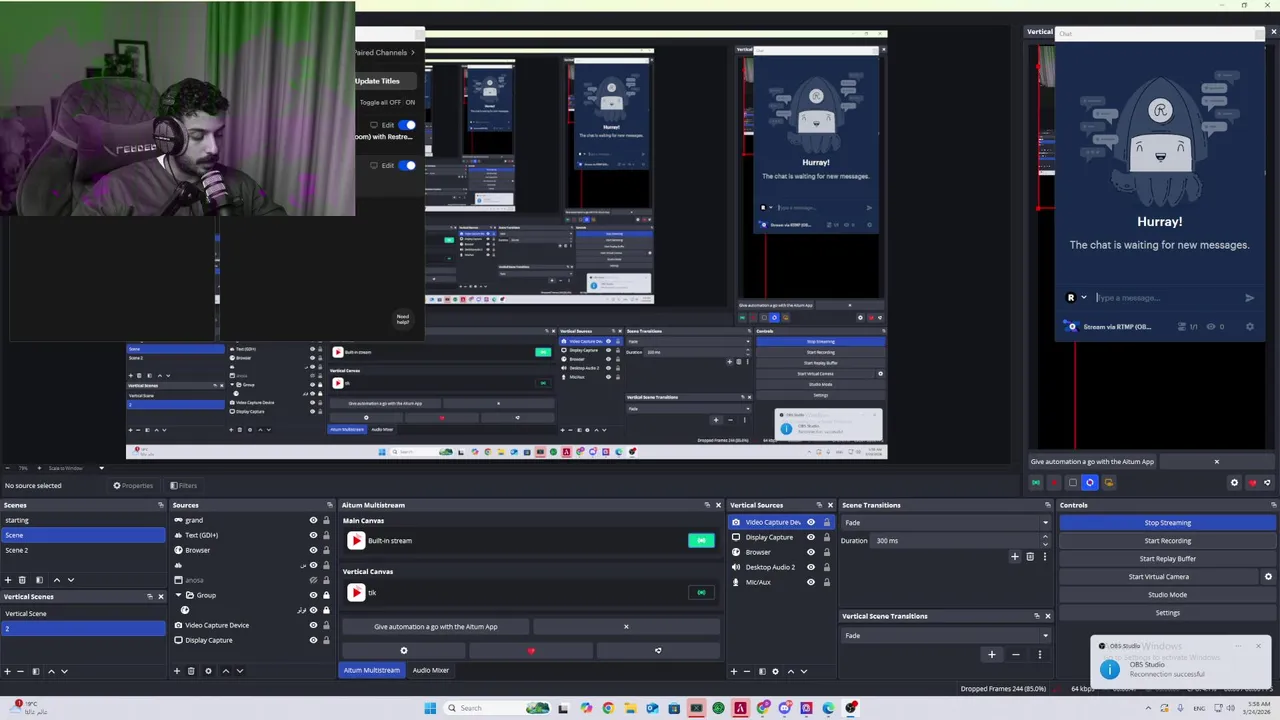Open scene filters icon in the Scenes toolbar

point(39,580)
